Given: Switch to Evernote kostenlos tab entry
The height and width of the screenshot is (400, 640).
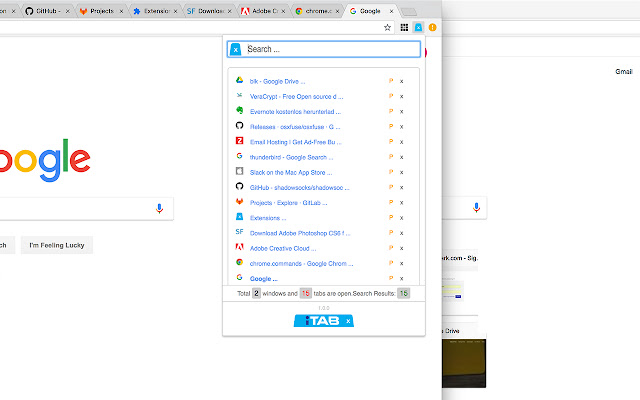Looking at the screenshot, I should (295, 111).
